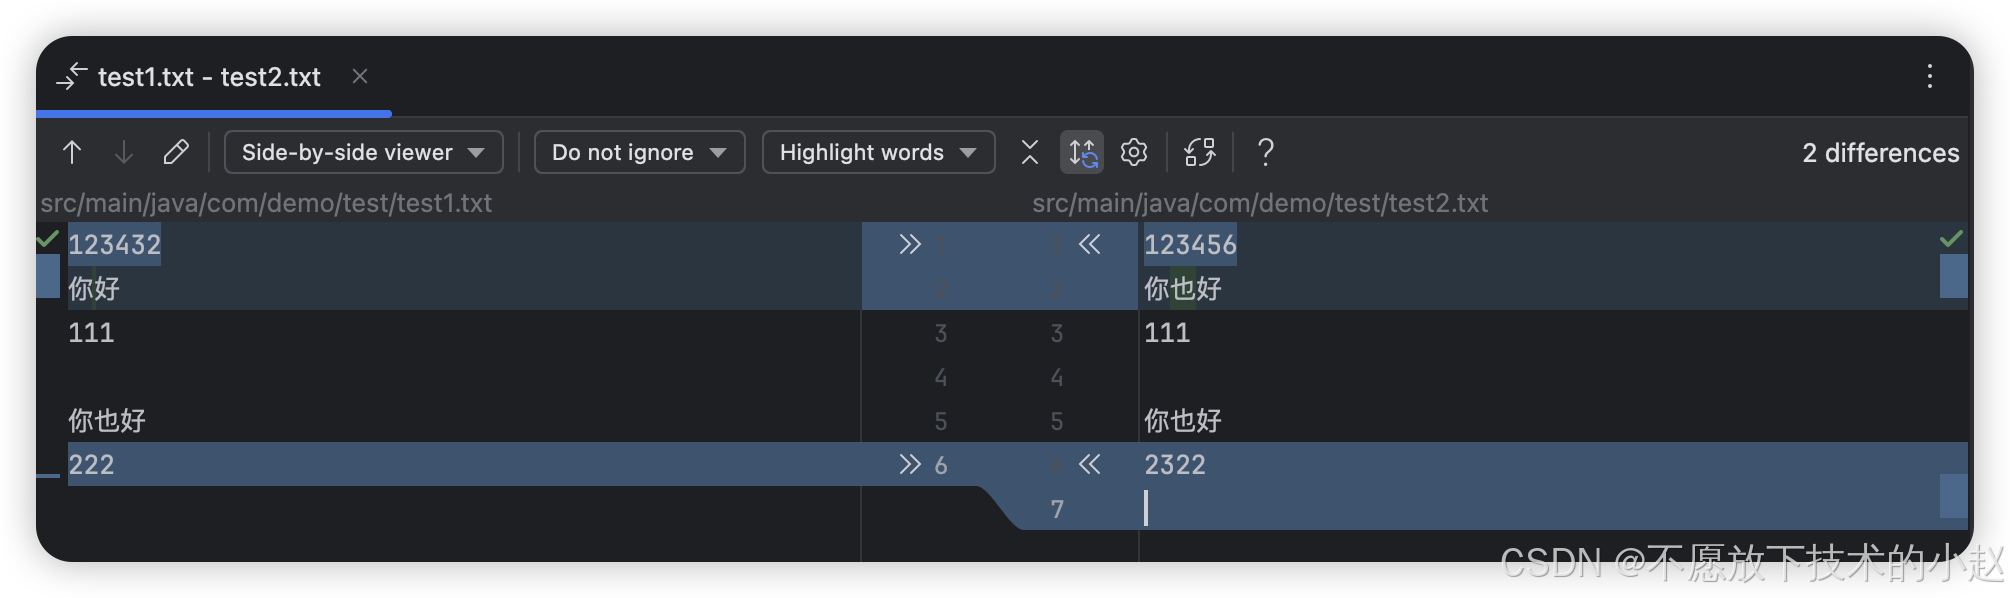This screenshot has height=598, width=2010.
Task: Apply left line 222 to the right
Action: click(909, 464)
